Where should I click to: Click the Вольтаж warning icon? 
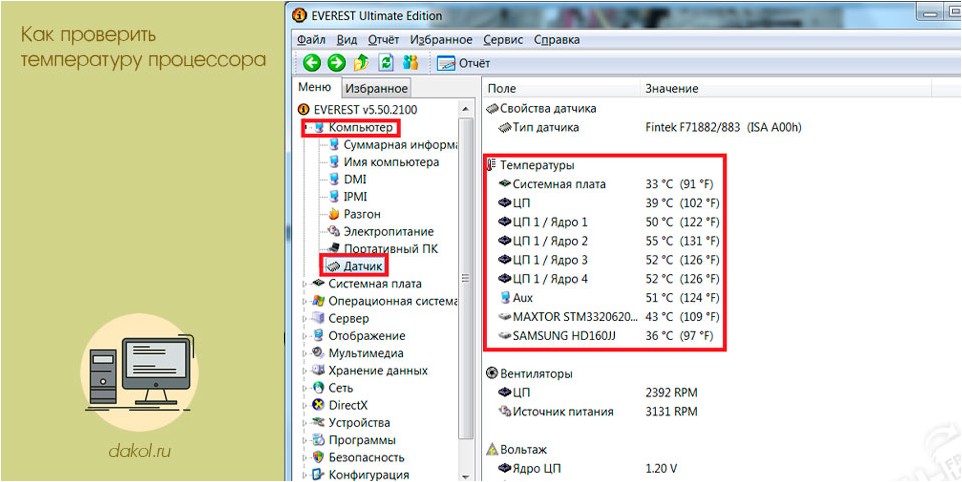pyautogui.click(x=492, y=449)
